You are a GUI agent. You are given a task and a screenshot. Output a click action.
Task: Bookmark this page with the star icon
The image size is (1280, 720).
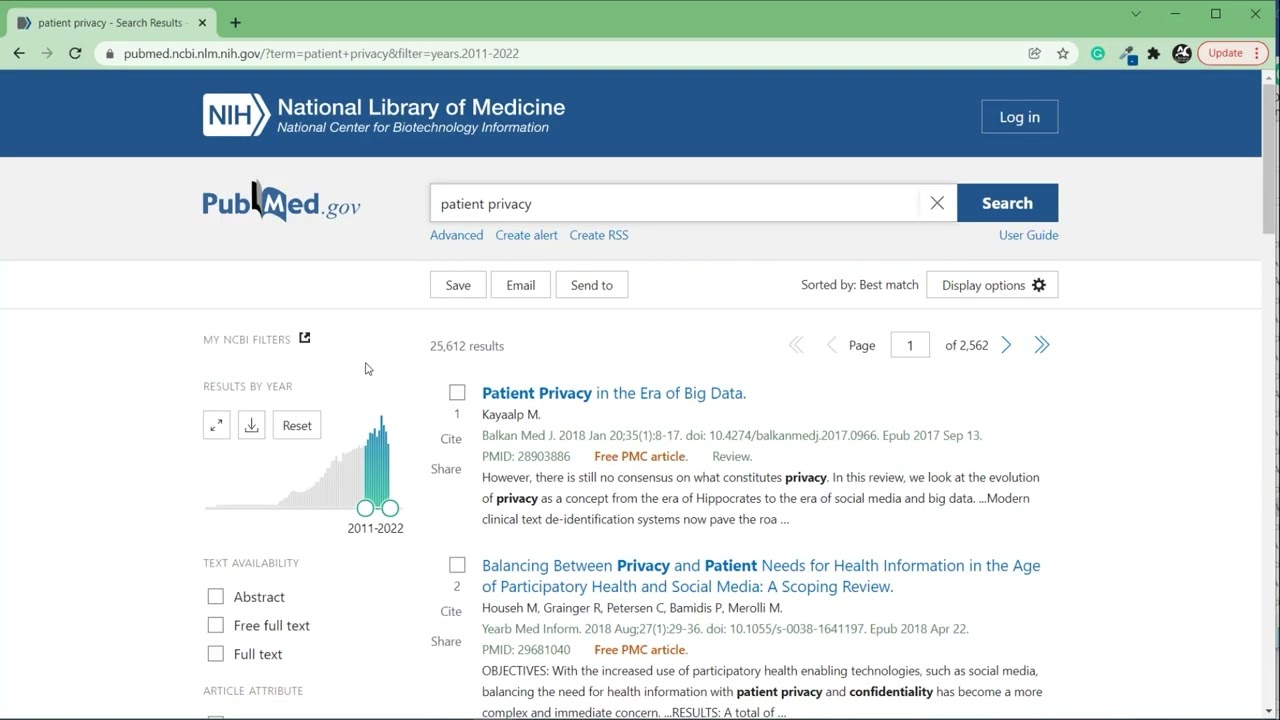pos(1063,53)
